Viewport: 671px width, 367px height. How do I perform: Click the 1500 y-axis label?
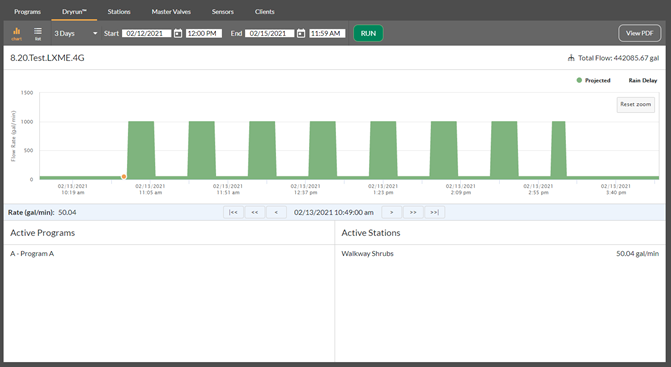click(x=27, y=93)
